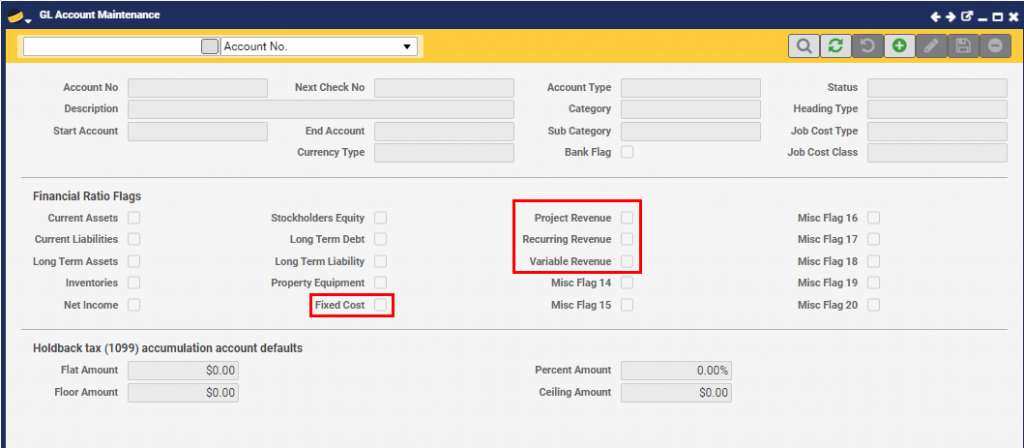
Task: Toggle the Bank Flag checkbox
Action: click(x=627, y=152)
